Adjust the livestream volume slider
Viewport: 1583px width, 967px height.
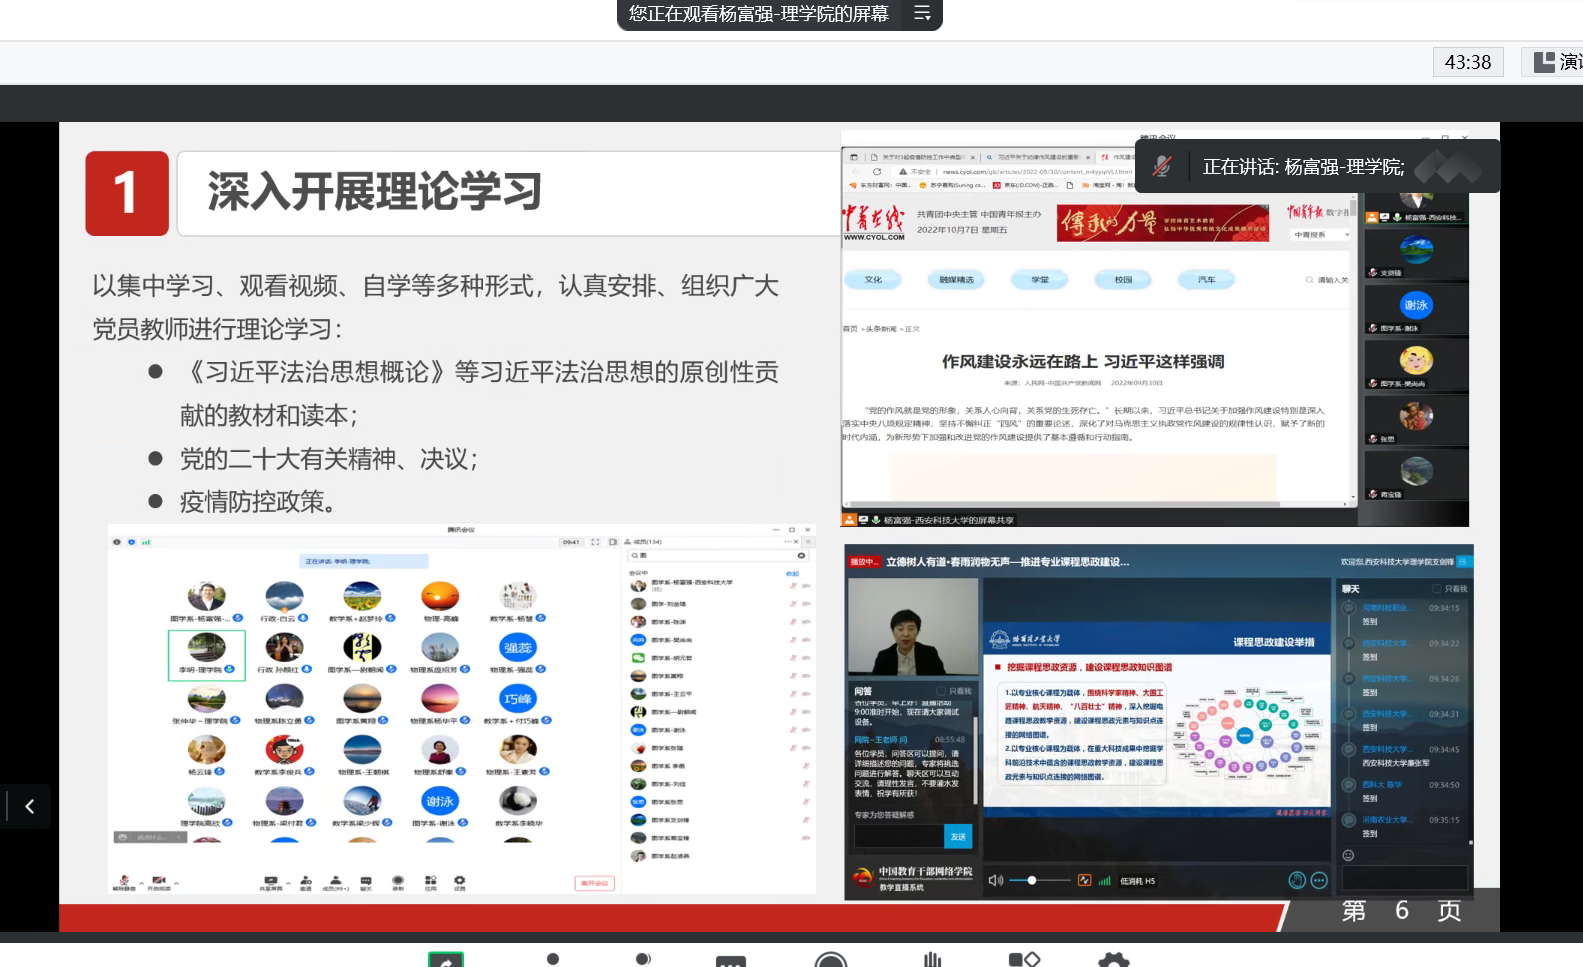click(x=1032, y=880)
